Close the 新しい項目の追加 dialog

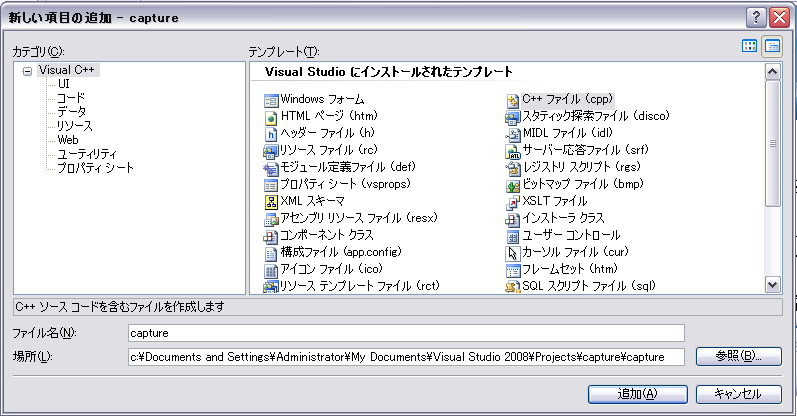point(779,18)
